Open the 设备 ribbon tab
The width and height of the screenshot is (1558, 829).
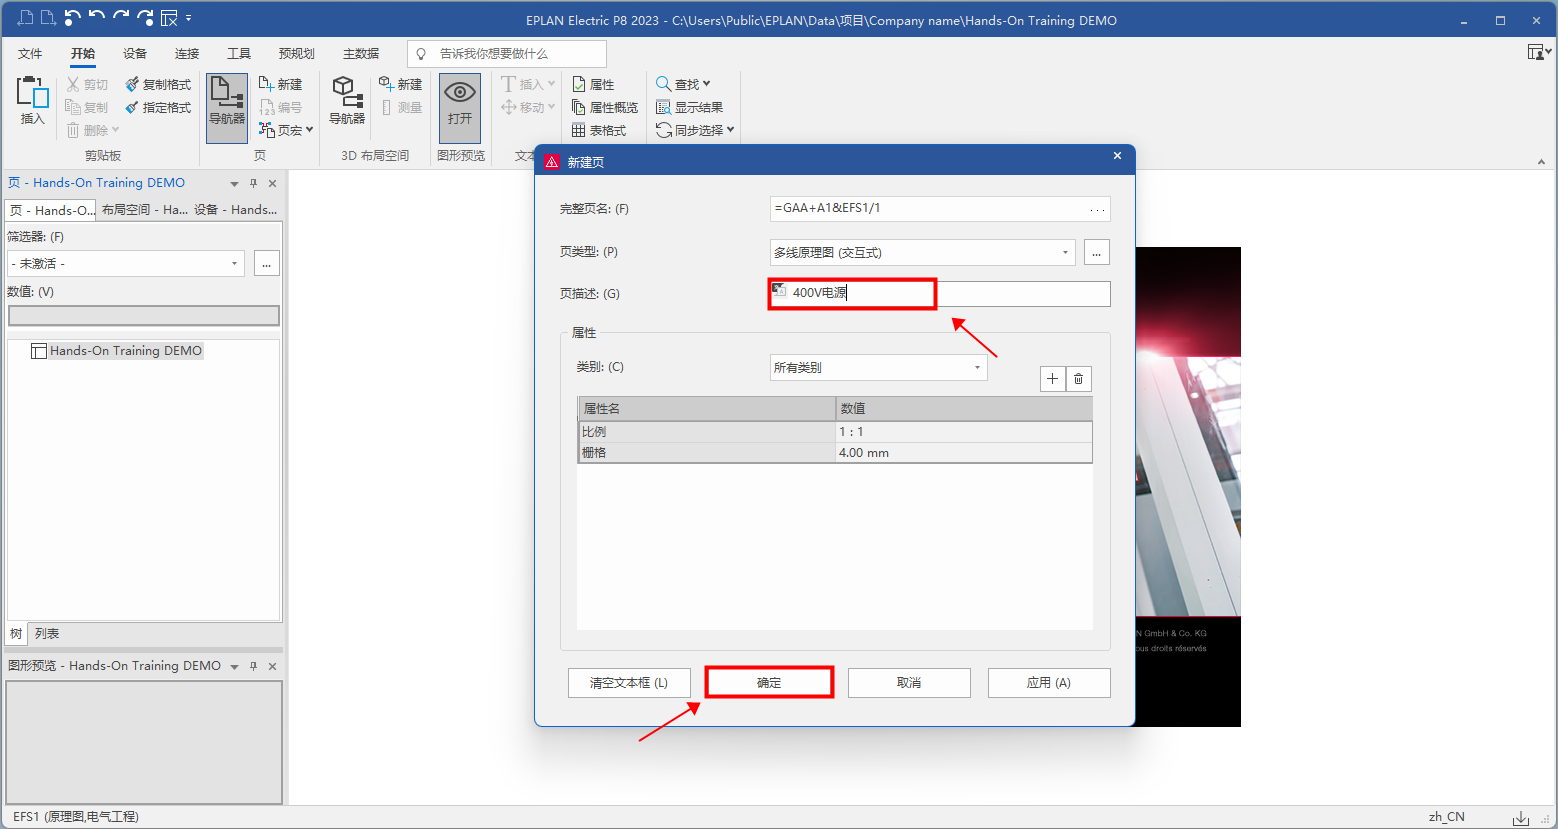click(135, 54)
